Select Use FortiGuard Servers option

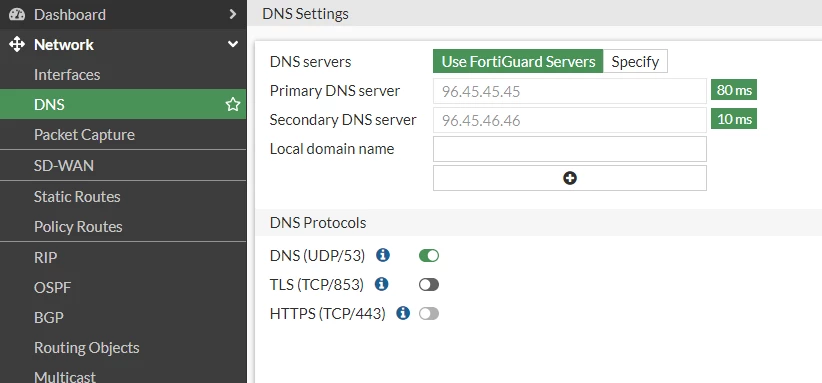[518, 61]
